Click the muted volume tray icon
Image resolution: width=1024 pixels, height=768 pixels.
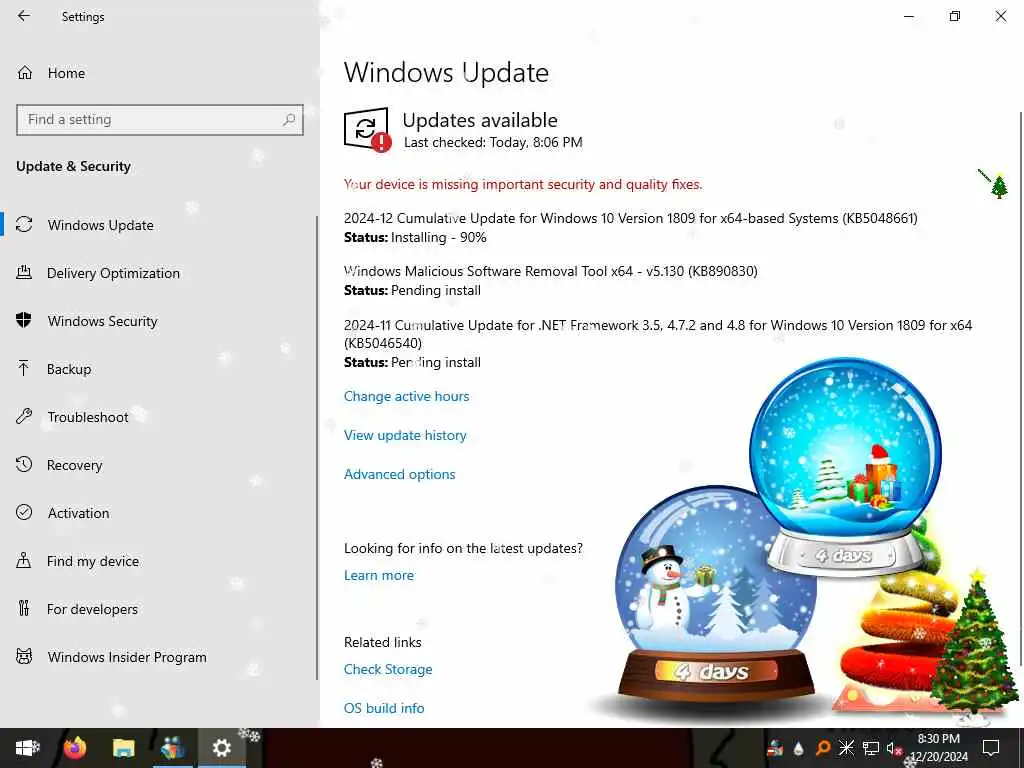point(893,749)
